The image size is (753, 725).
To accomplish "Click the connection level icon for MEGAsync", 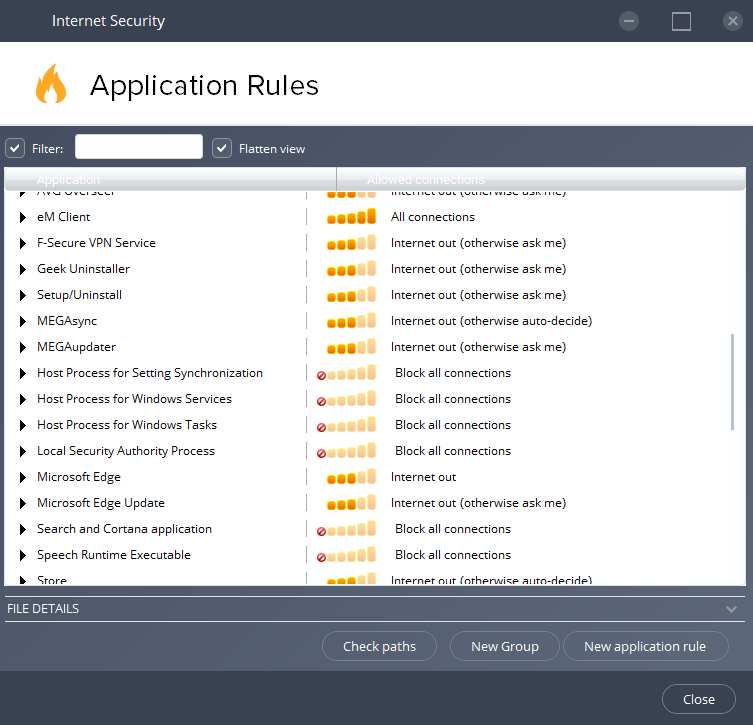I will point(351,320).
